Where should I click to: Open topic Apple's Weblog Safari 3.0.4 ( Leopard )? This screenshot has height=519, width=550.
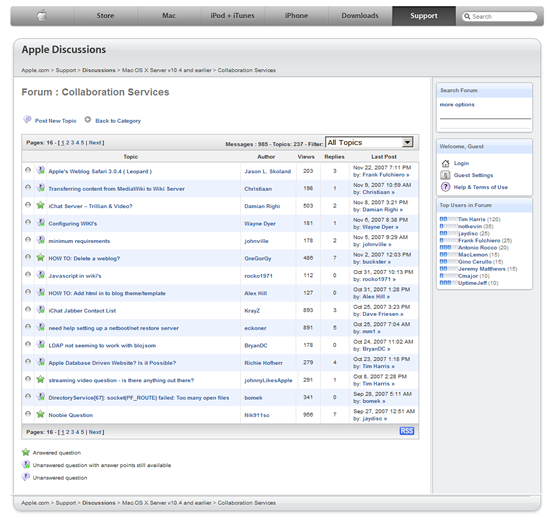(100, 171)
